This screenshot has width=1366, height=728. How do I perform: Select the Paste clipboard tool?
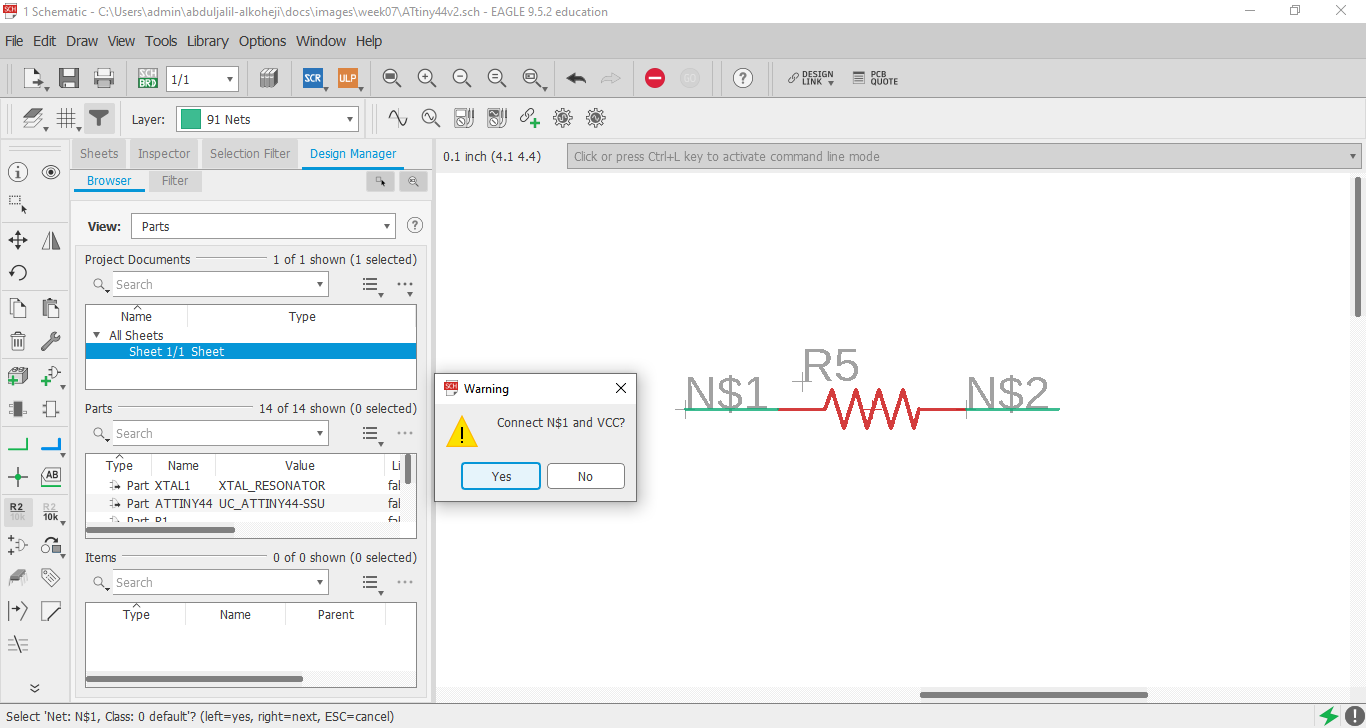[x=51, y=307]
